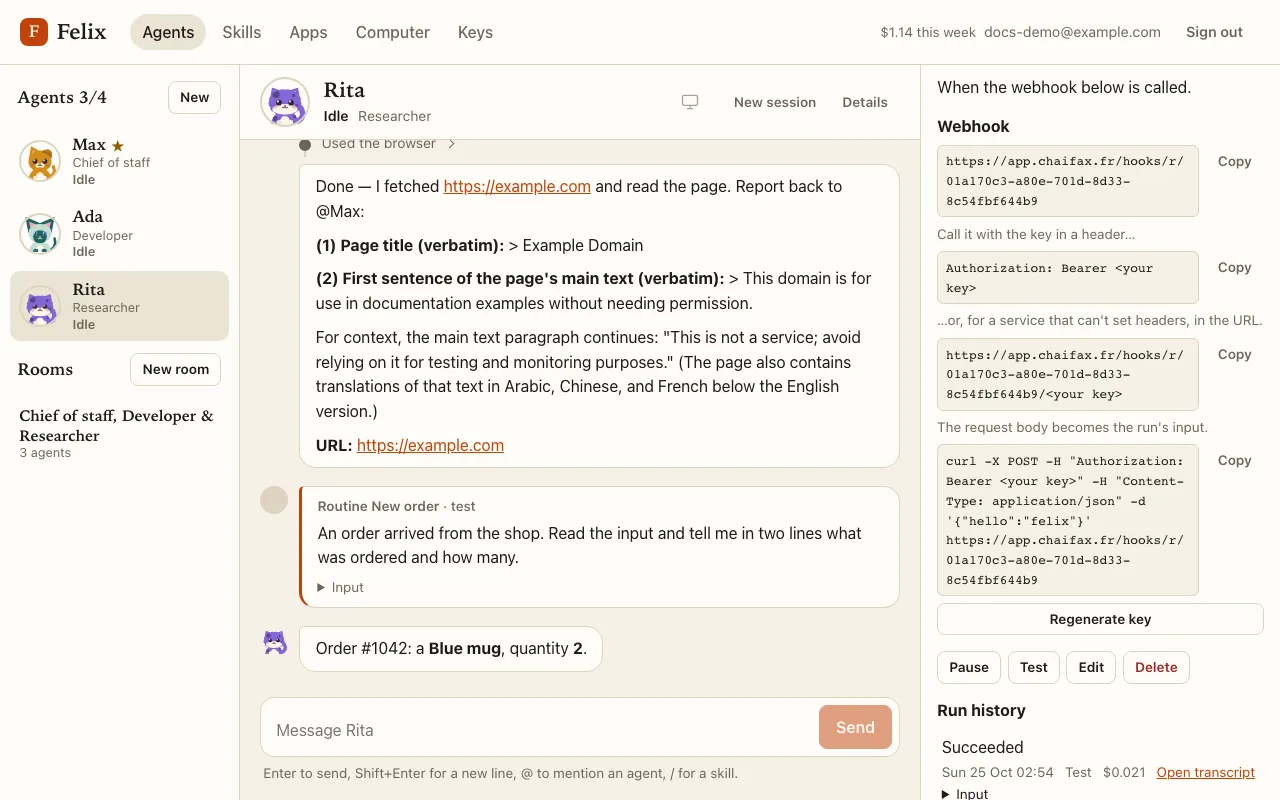The height and width of the screenshot is (800, 1280).
Task: Follow the example.com link after 'URL:'
Action: (430, 445)
